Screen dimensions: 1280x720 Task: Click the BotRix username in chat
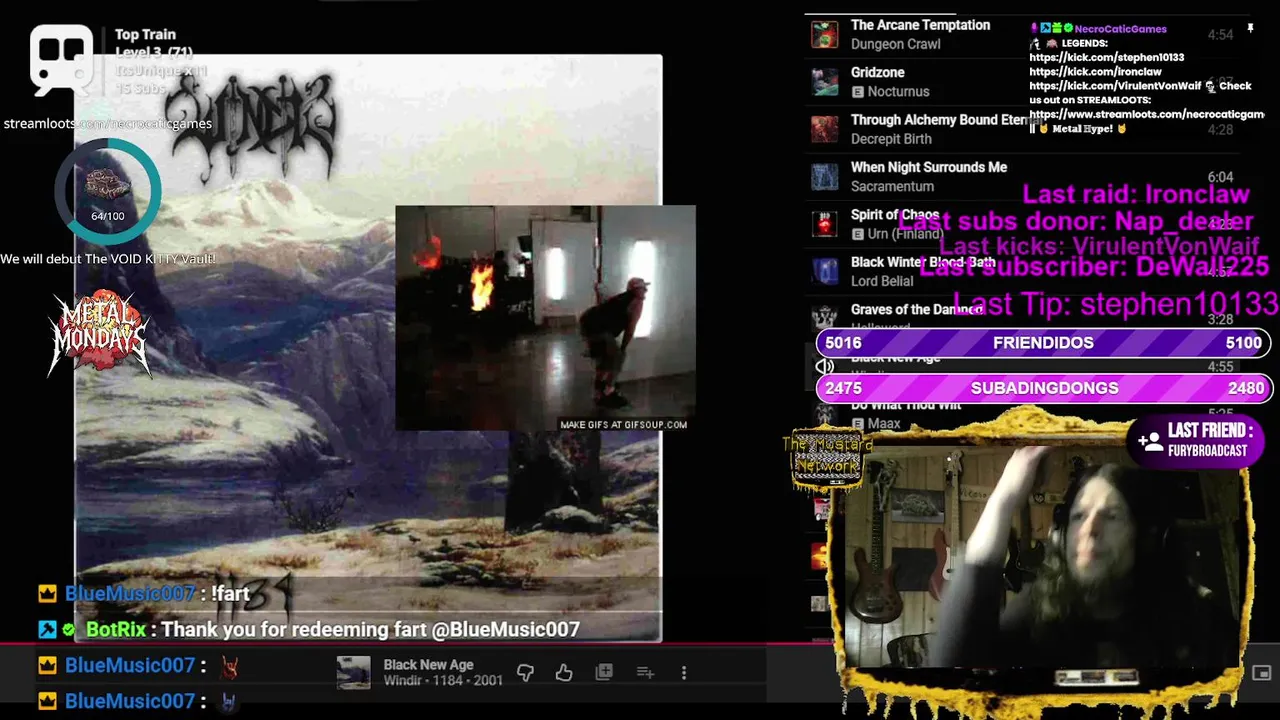click(116, 630)
